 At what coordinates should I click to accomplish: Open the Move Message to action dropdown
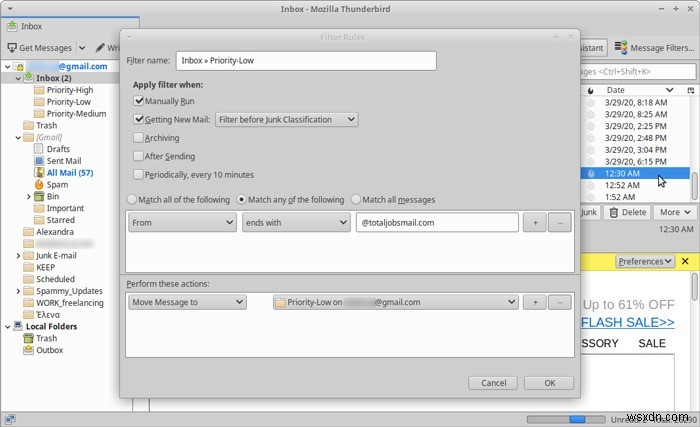coord(187,302)
